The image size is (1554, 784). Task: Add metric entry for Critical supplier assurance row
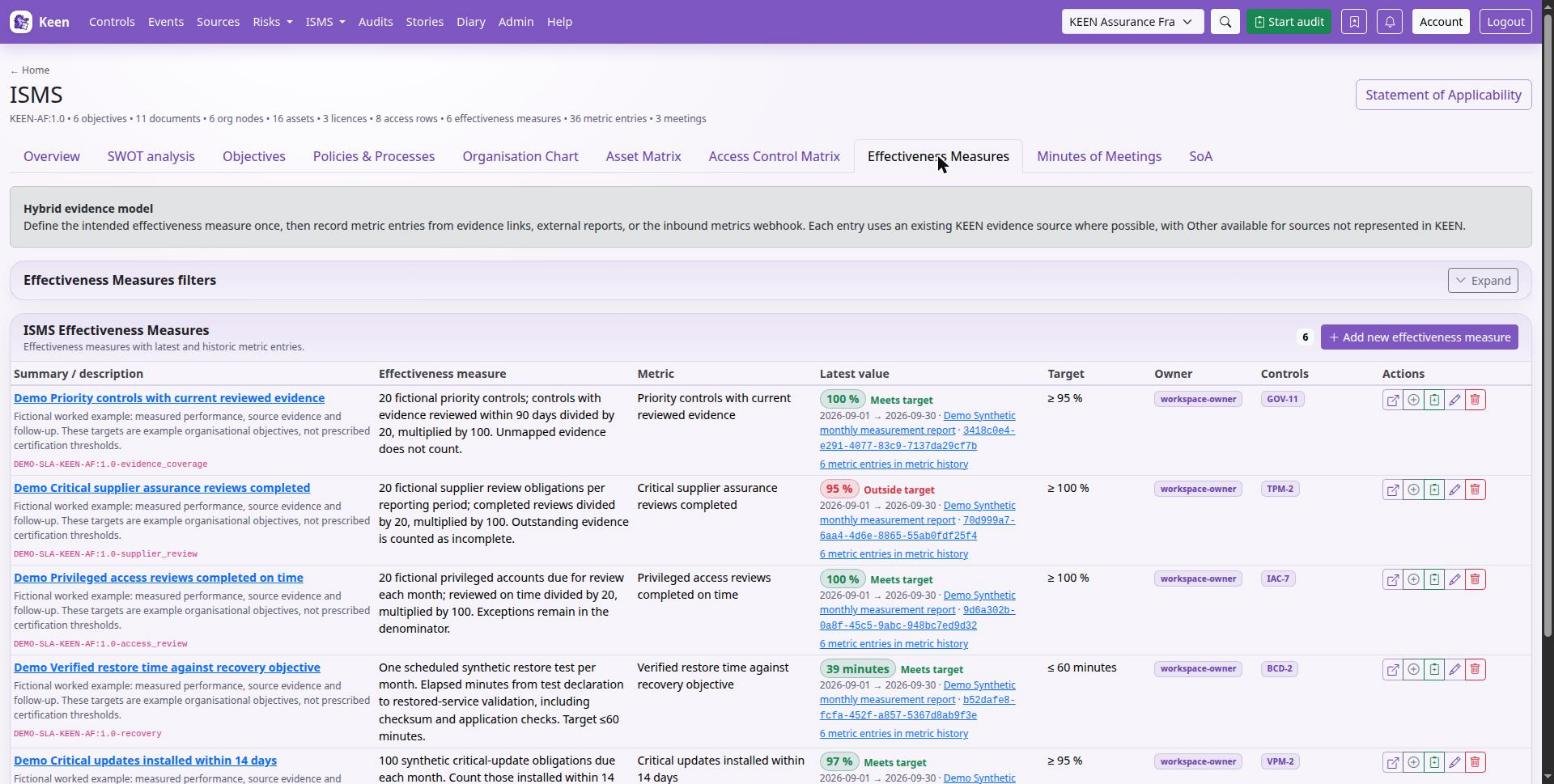(1413, 490)
